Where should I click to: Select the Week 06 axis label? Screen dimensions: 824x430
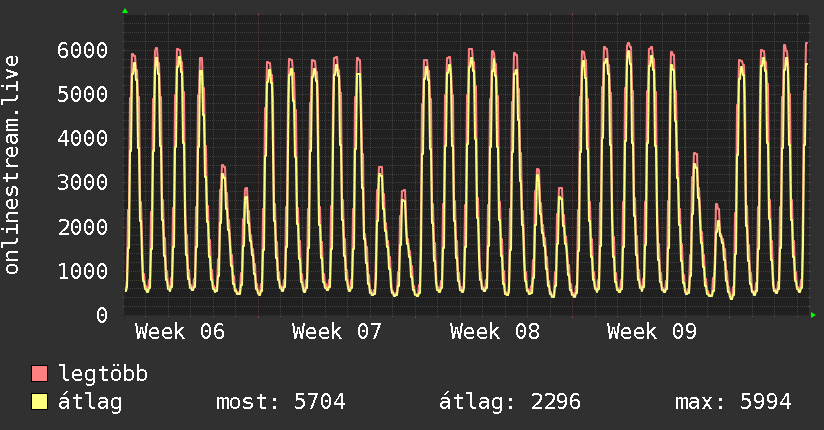pyautogui.click(x=180, y=332)
